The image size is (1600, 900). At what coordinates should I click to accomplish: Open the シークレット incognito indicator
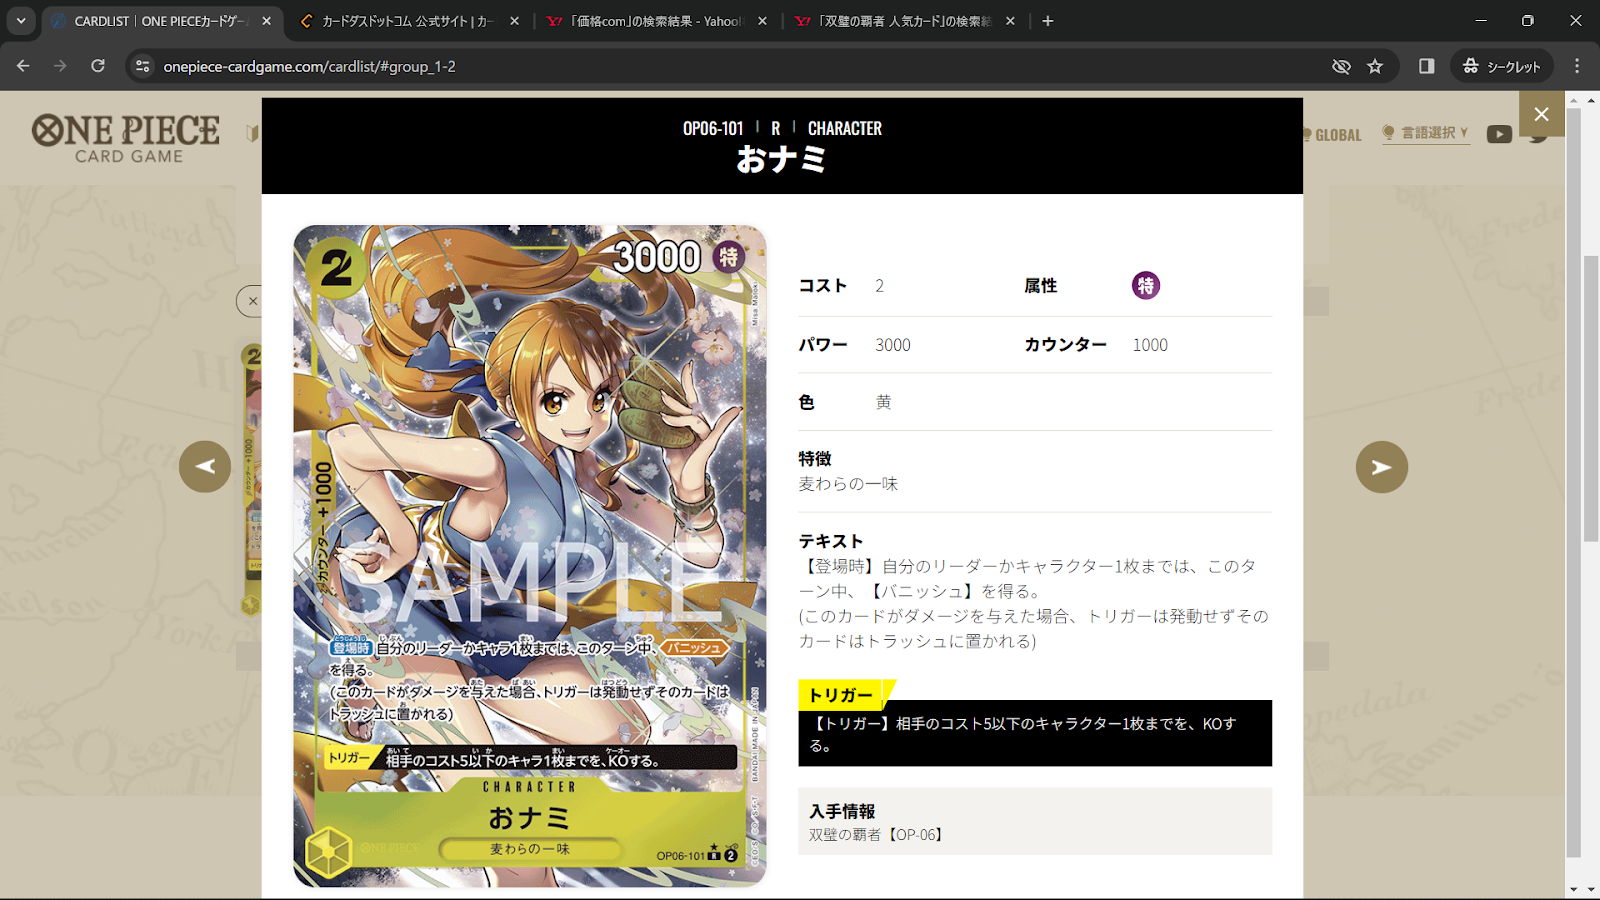coord(1501,66)
